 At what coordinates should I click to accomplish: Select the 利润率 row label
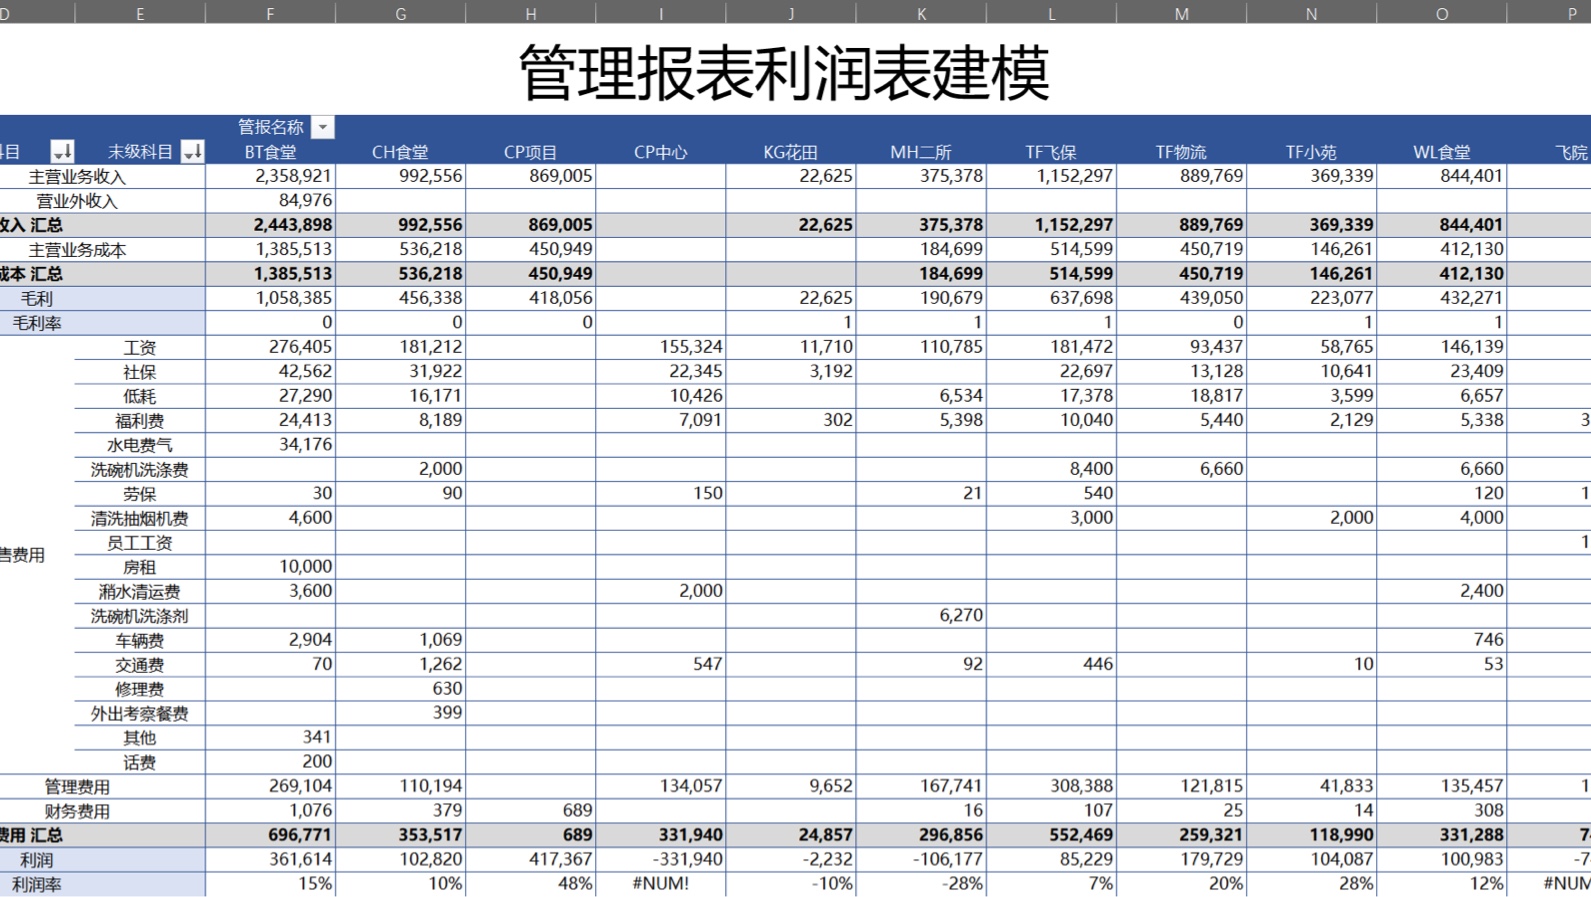(37, 885)
